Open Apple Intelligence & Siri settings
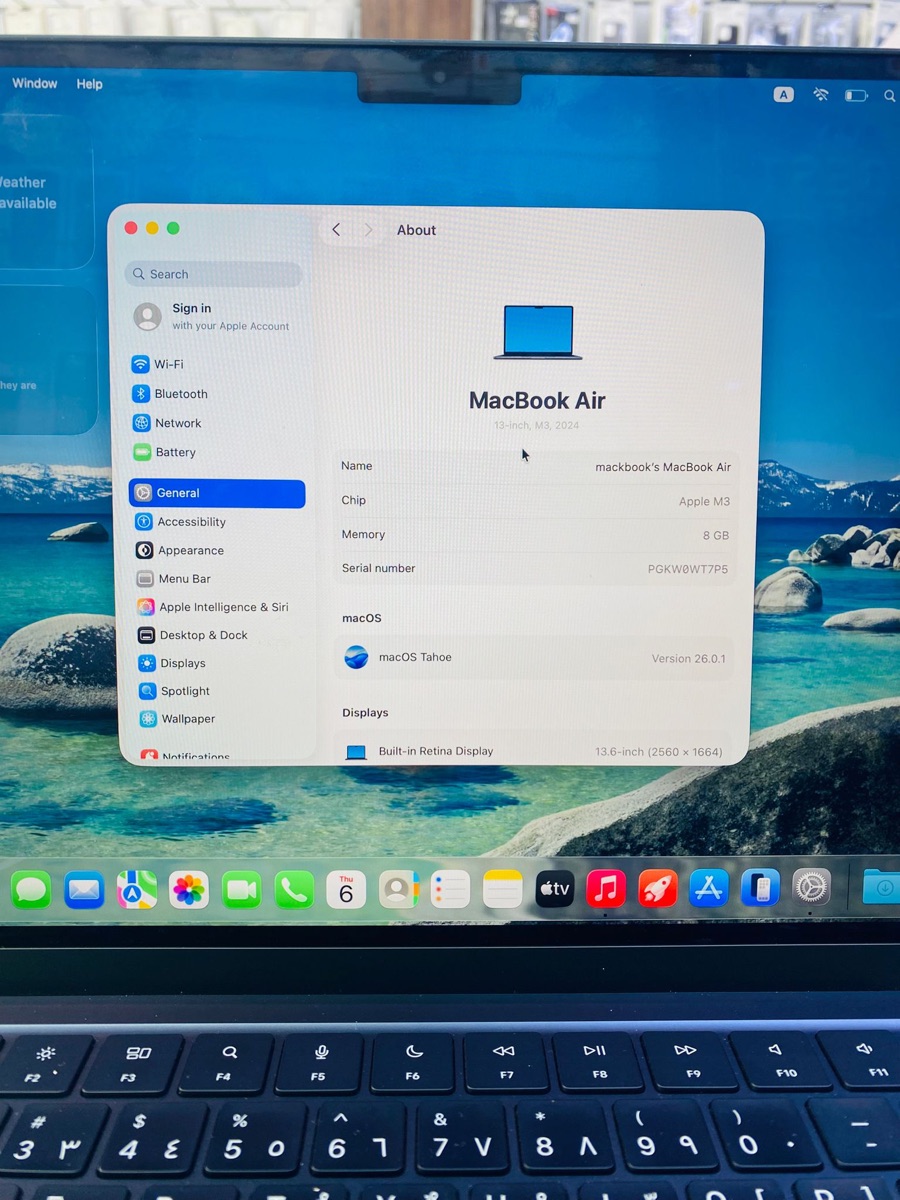The image size is (900, 1200). (213, 607)
